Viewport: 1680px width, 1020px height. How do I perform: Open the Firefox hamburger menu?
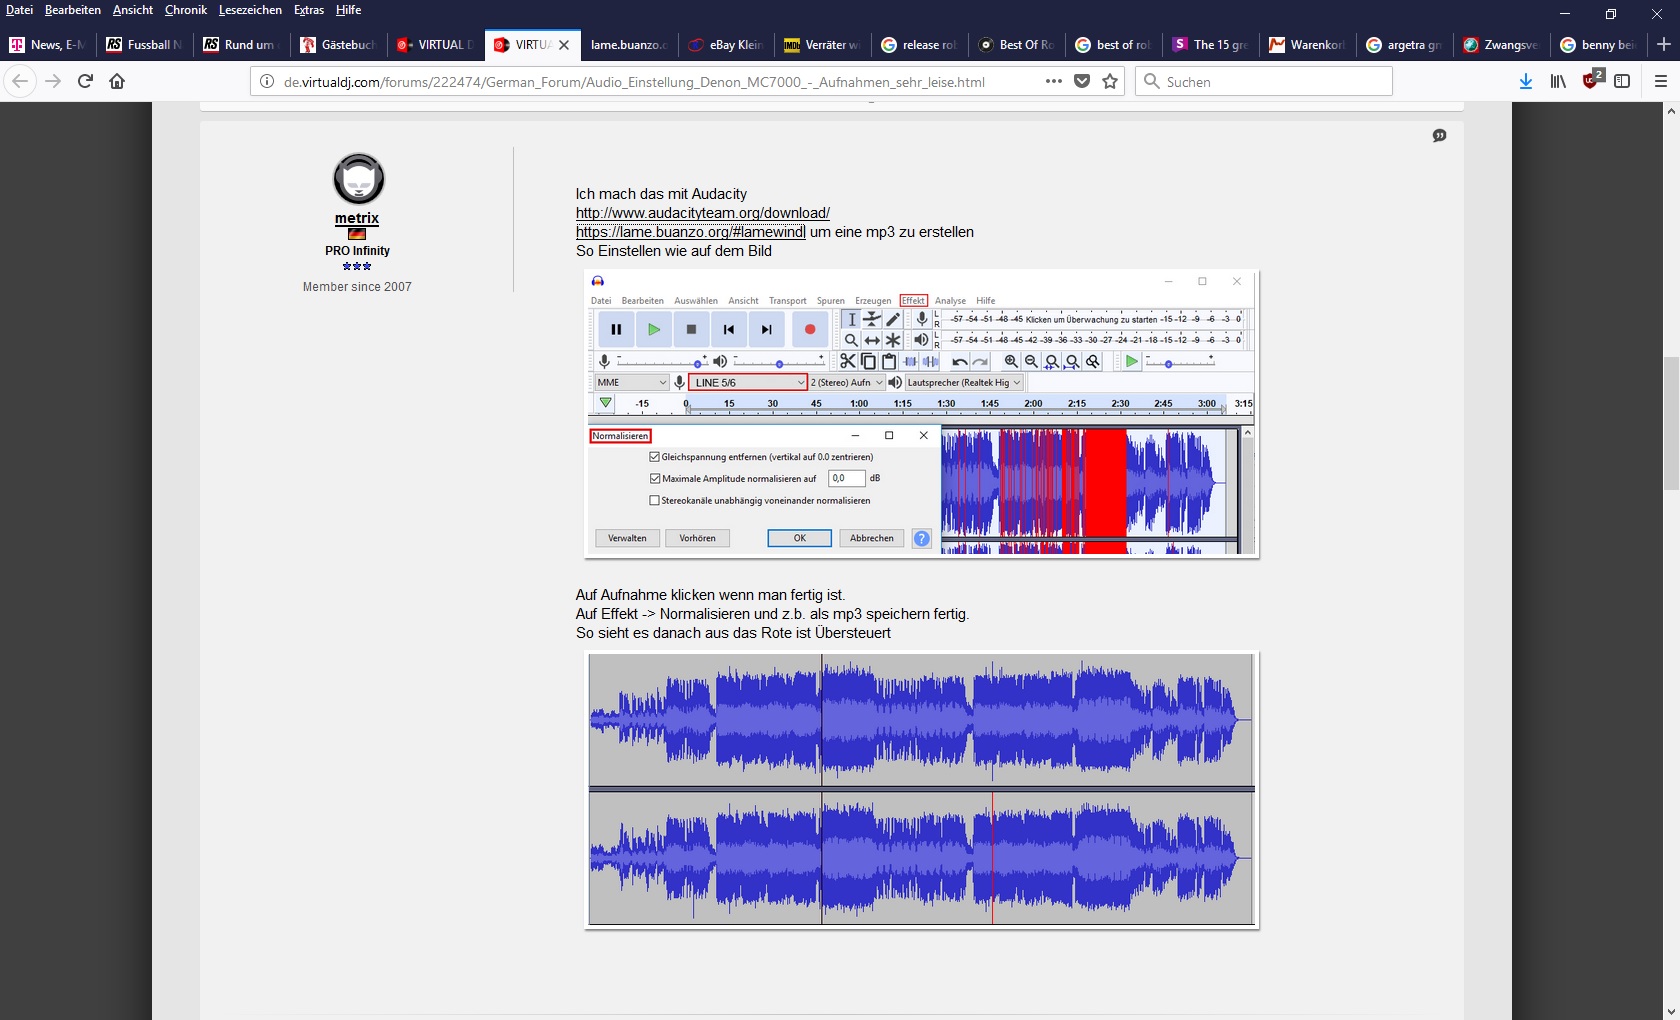point(1661,81)
